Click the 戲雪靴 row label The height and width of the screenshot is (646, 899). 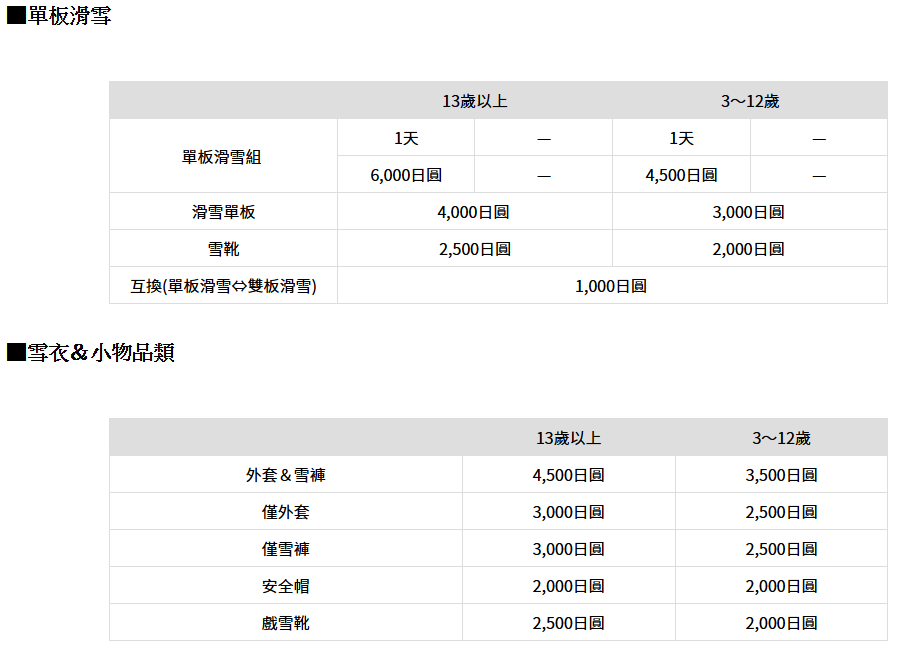(285, 623)
